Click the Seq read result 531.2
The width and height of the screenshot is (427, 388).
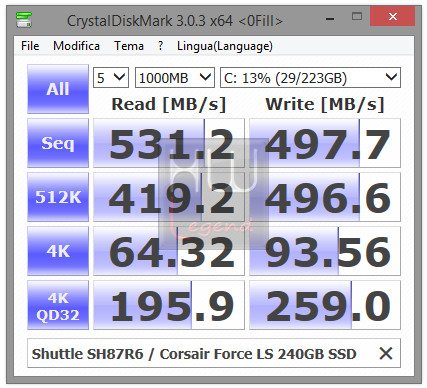pyautogui.click(x=169, y=143)
